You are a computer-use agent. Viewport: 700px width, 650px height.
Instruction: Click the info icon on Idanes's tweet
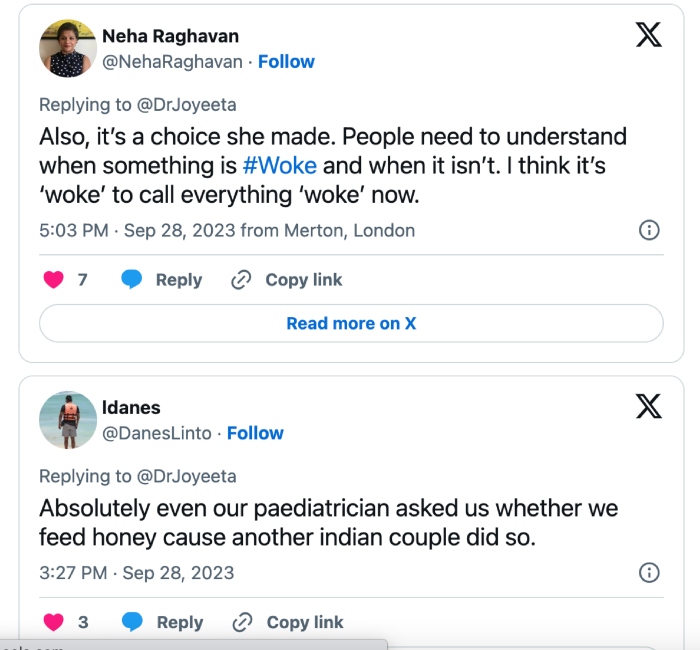pyautogui.click(x=649, y=573)
